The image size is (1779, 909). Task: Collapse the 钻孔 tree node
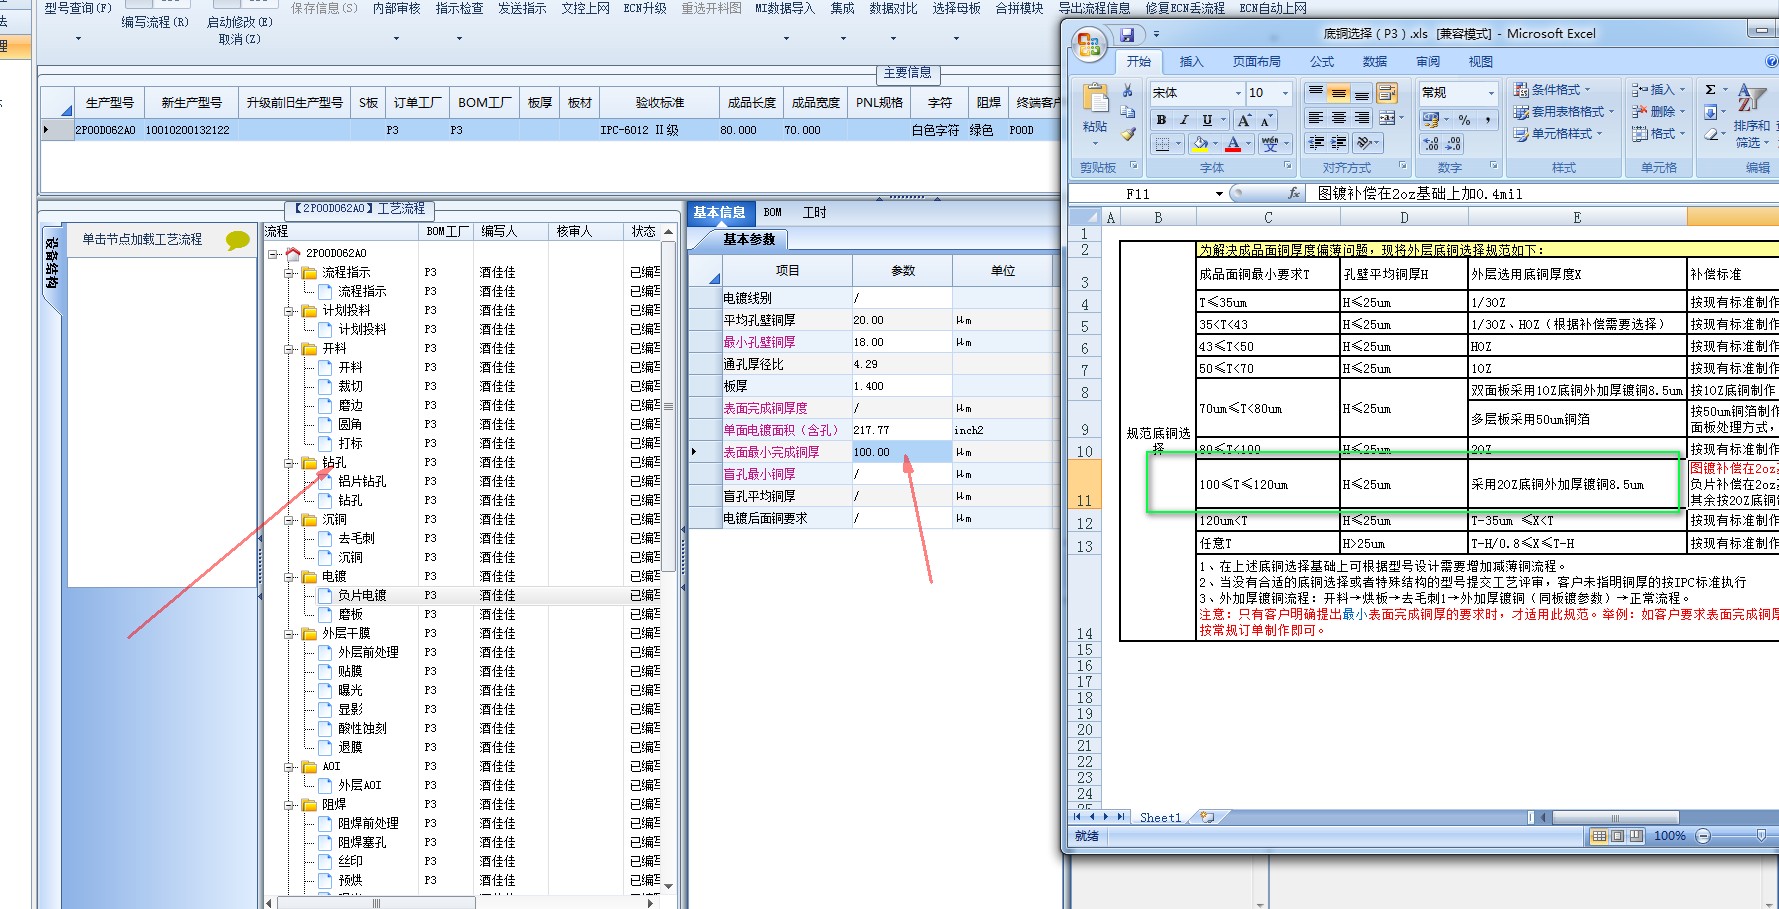click(289, 463)
